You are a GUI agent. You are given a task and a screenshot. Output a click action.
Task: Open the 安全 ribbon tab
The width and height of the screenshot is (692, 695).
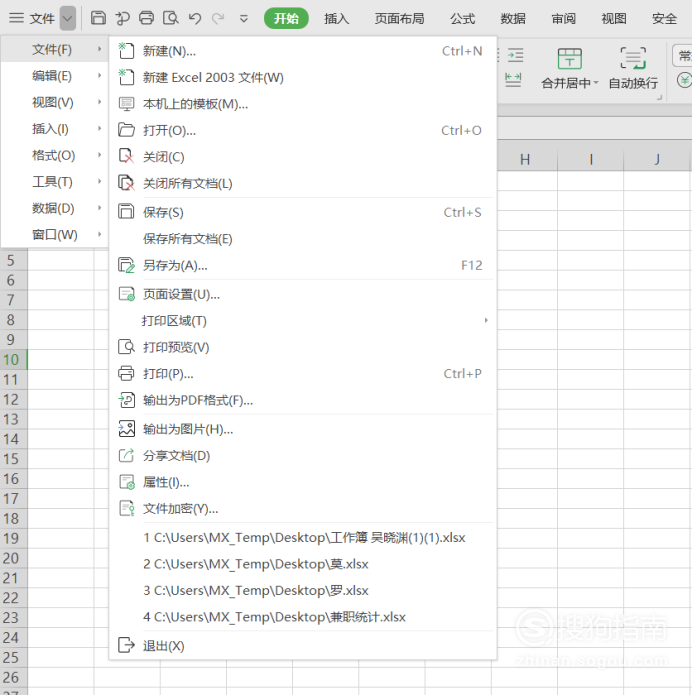[665, 18]
